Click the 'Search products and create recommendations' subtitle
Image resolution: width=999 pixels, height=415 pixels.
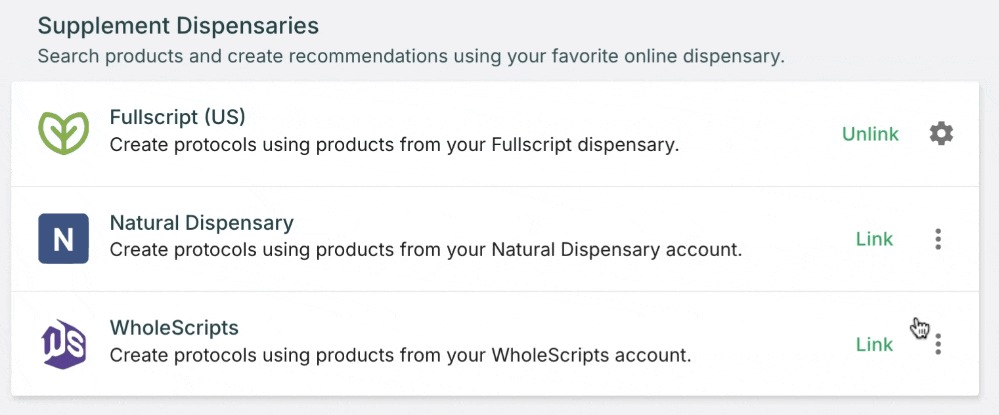click(x=410, y=56)
